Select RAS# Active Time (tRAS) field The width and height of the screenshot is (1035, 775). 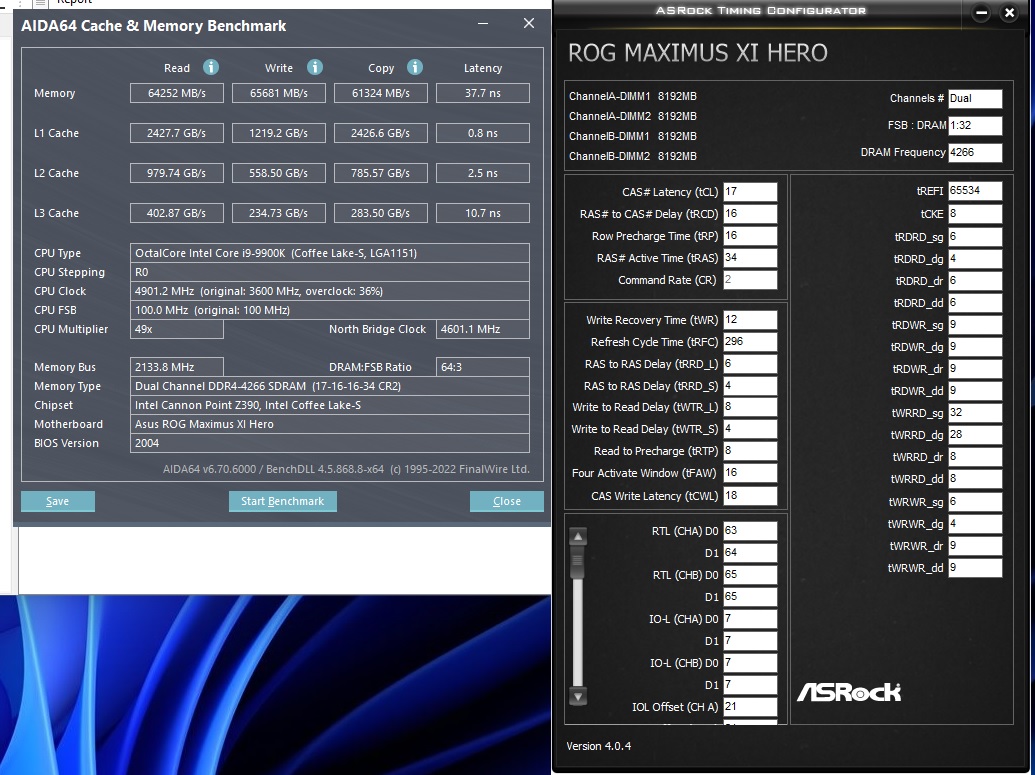pyautogui.click(x=750, y=258)
